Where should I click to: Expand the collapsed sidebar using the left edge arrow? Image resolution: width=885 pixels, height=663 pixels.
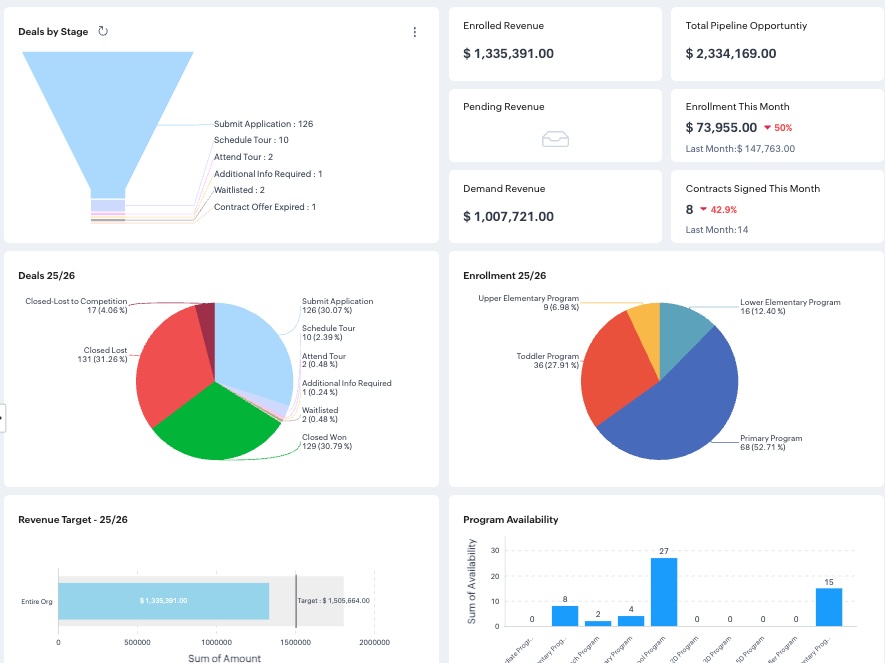pyautogui.click(x=2, y=417)
